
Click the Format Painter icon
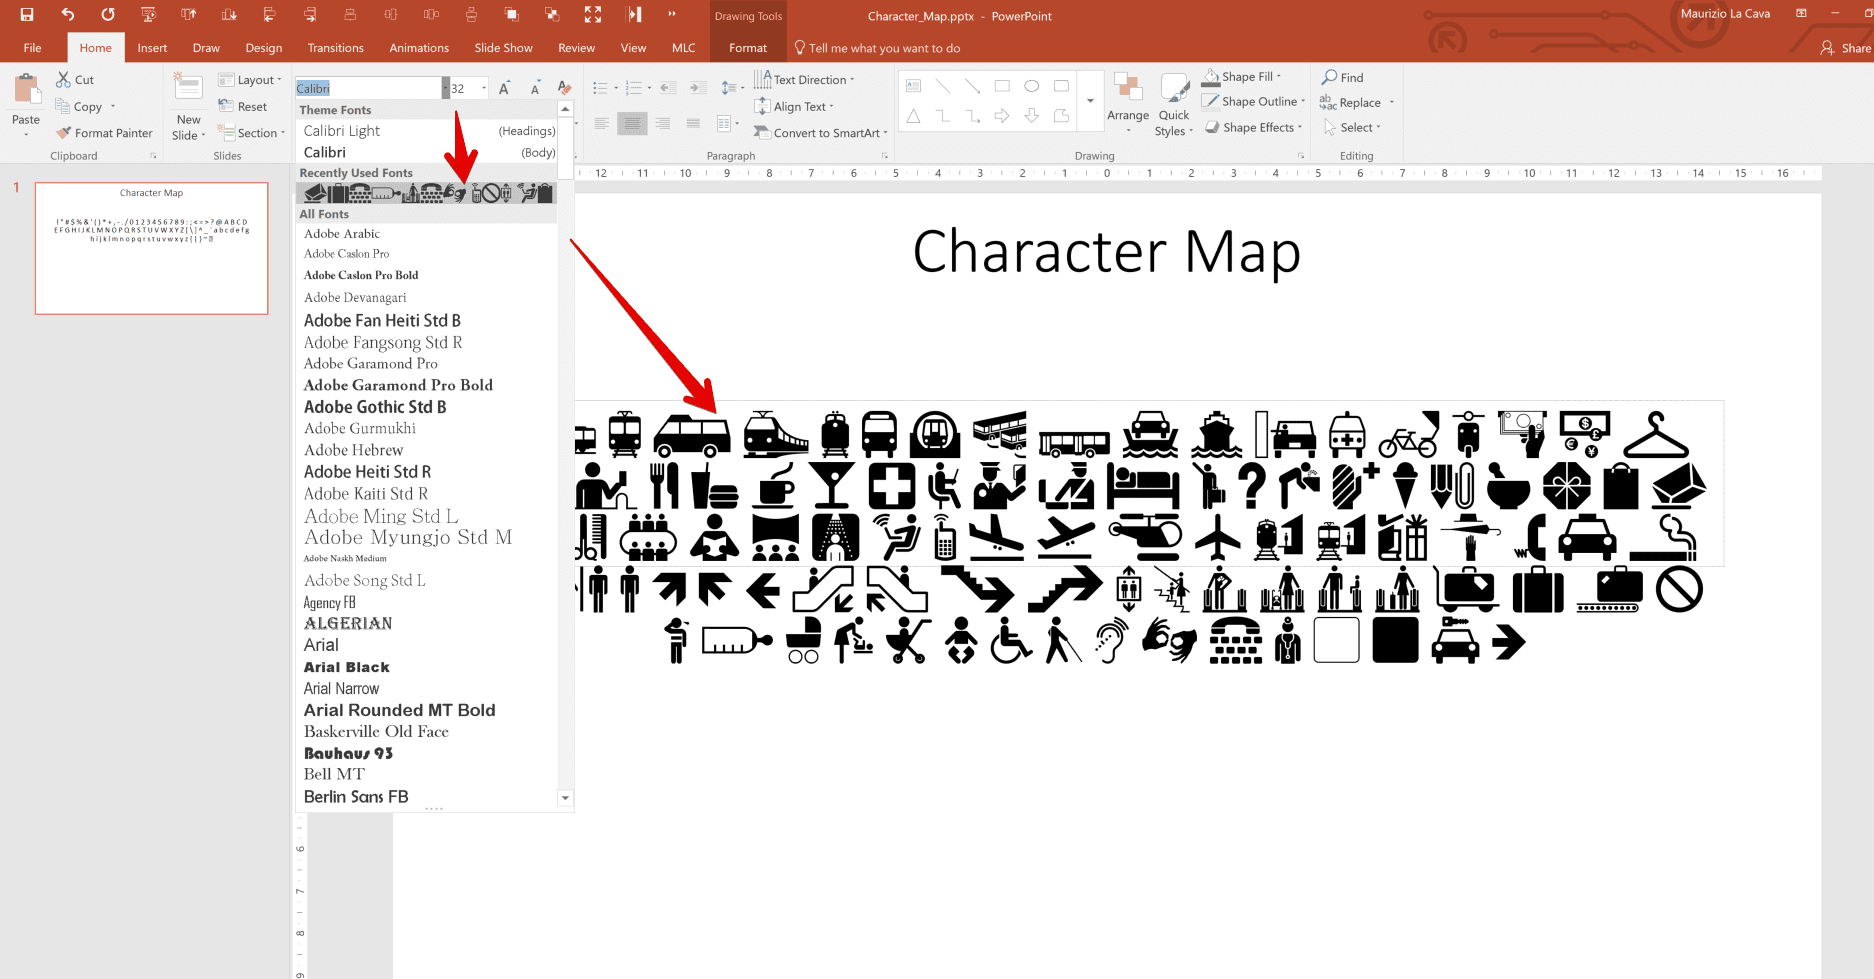click(63, 132)
